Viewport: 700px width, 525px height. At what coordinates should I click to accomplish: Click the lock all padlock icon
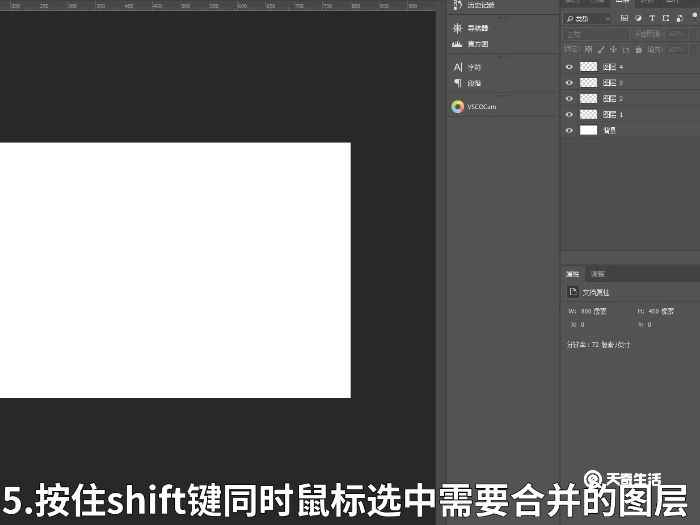[x=638, y=50]
